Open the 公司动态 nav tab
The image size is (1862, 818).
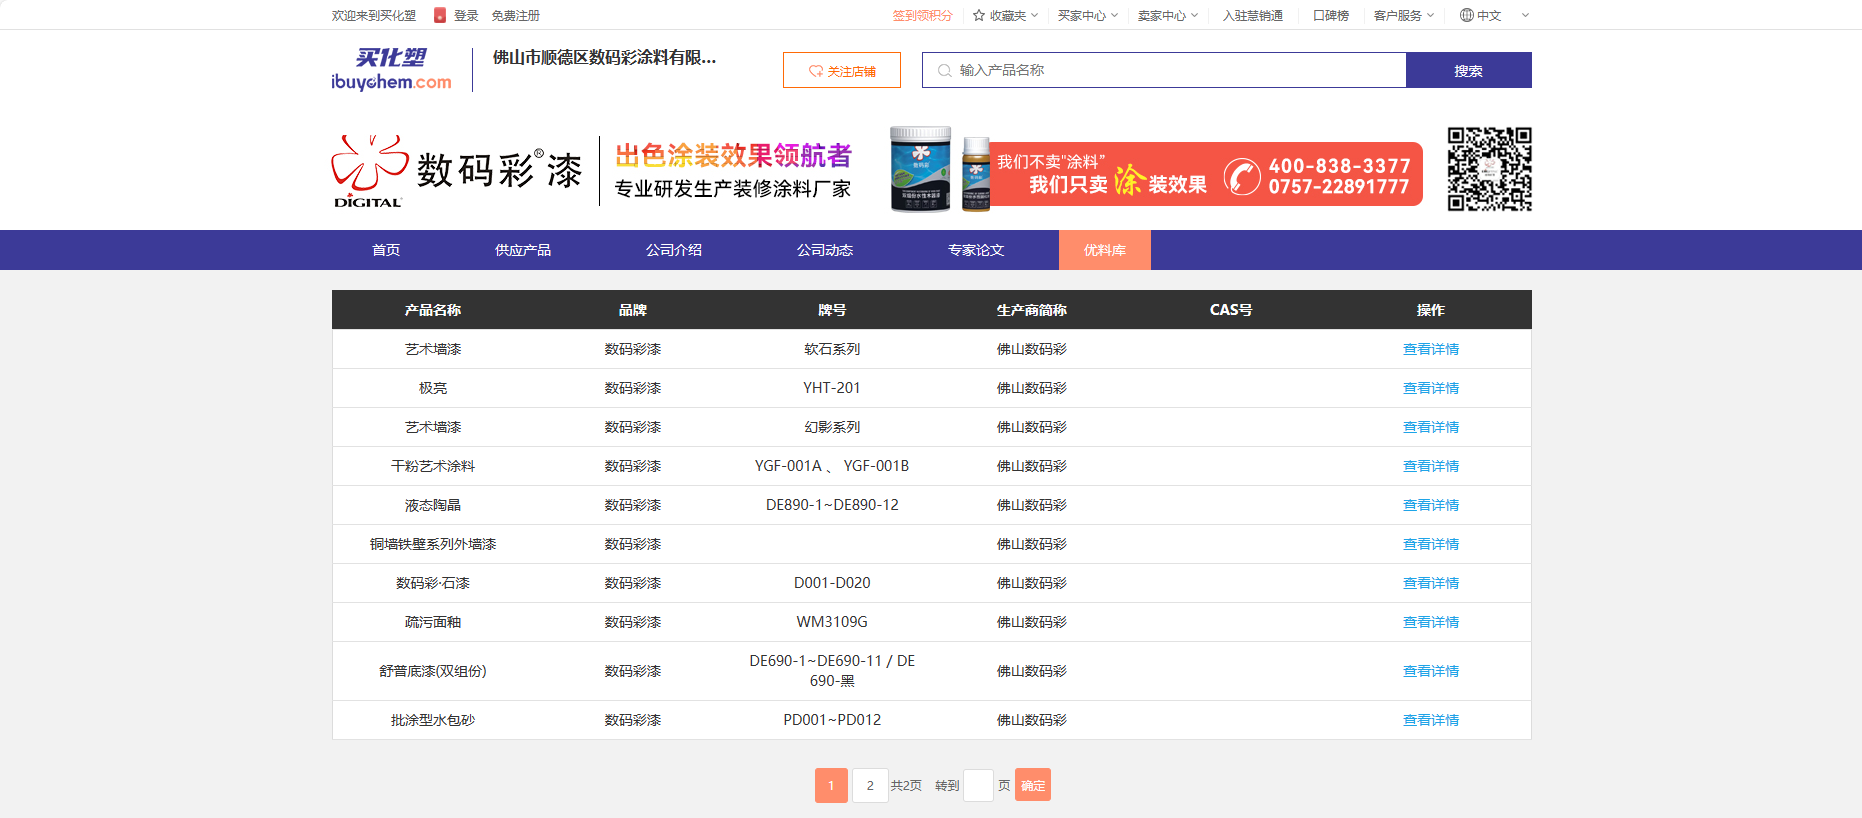[x=825, y=250]
